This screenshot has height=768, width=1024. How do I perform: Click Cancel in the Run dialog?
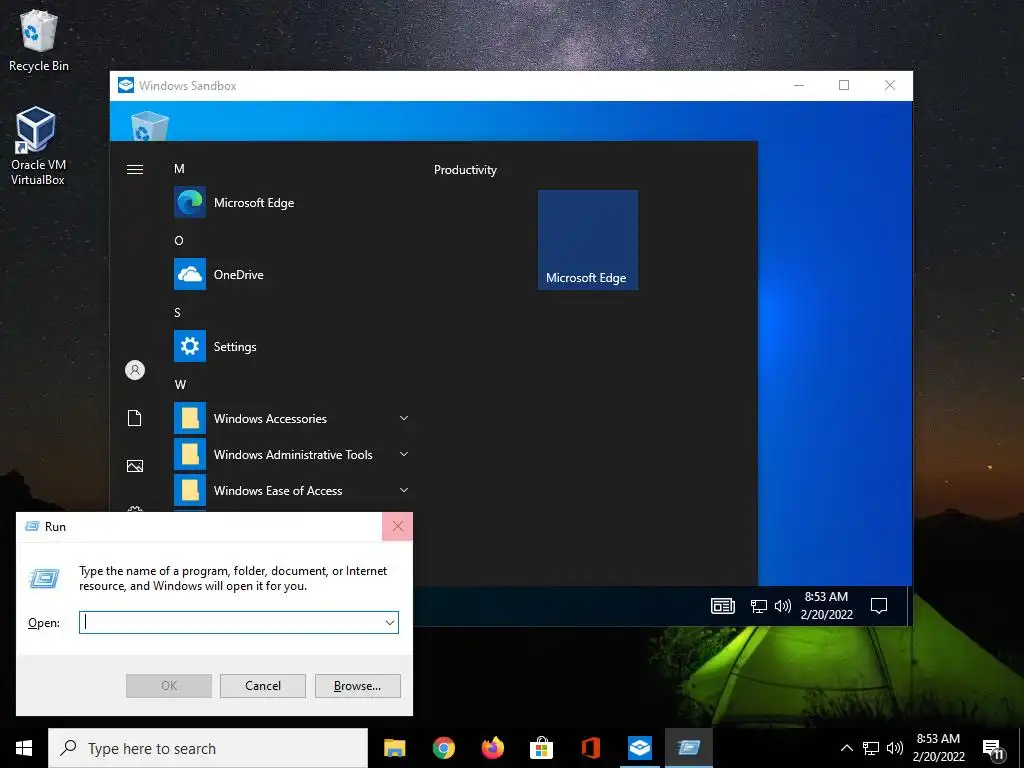263,686
